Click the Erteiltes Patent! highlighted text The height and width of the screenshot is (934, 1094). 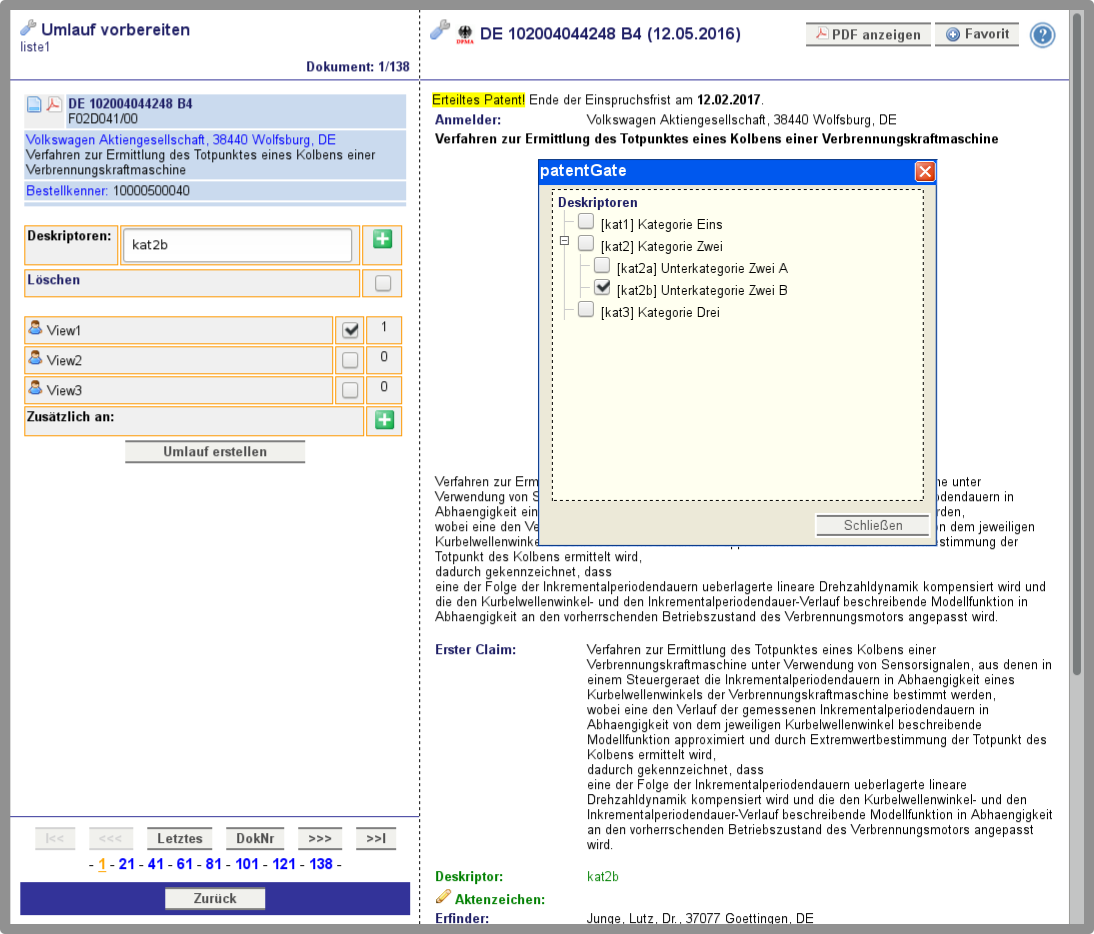point(479,100)
